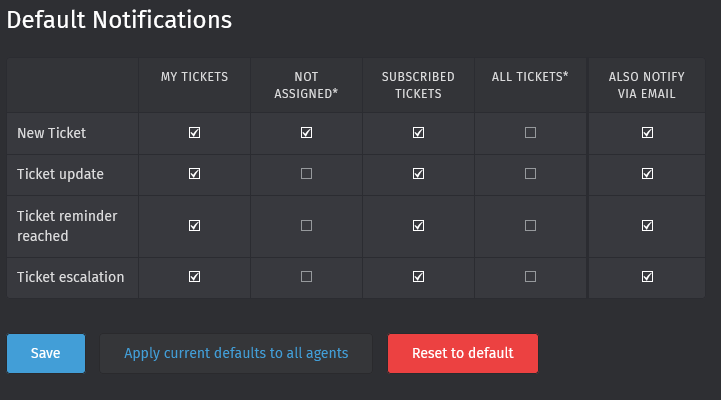Check Ticket update under All Tickets

530,173
